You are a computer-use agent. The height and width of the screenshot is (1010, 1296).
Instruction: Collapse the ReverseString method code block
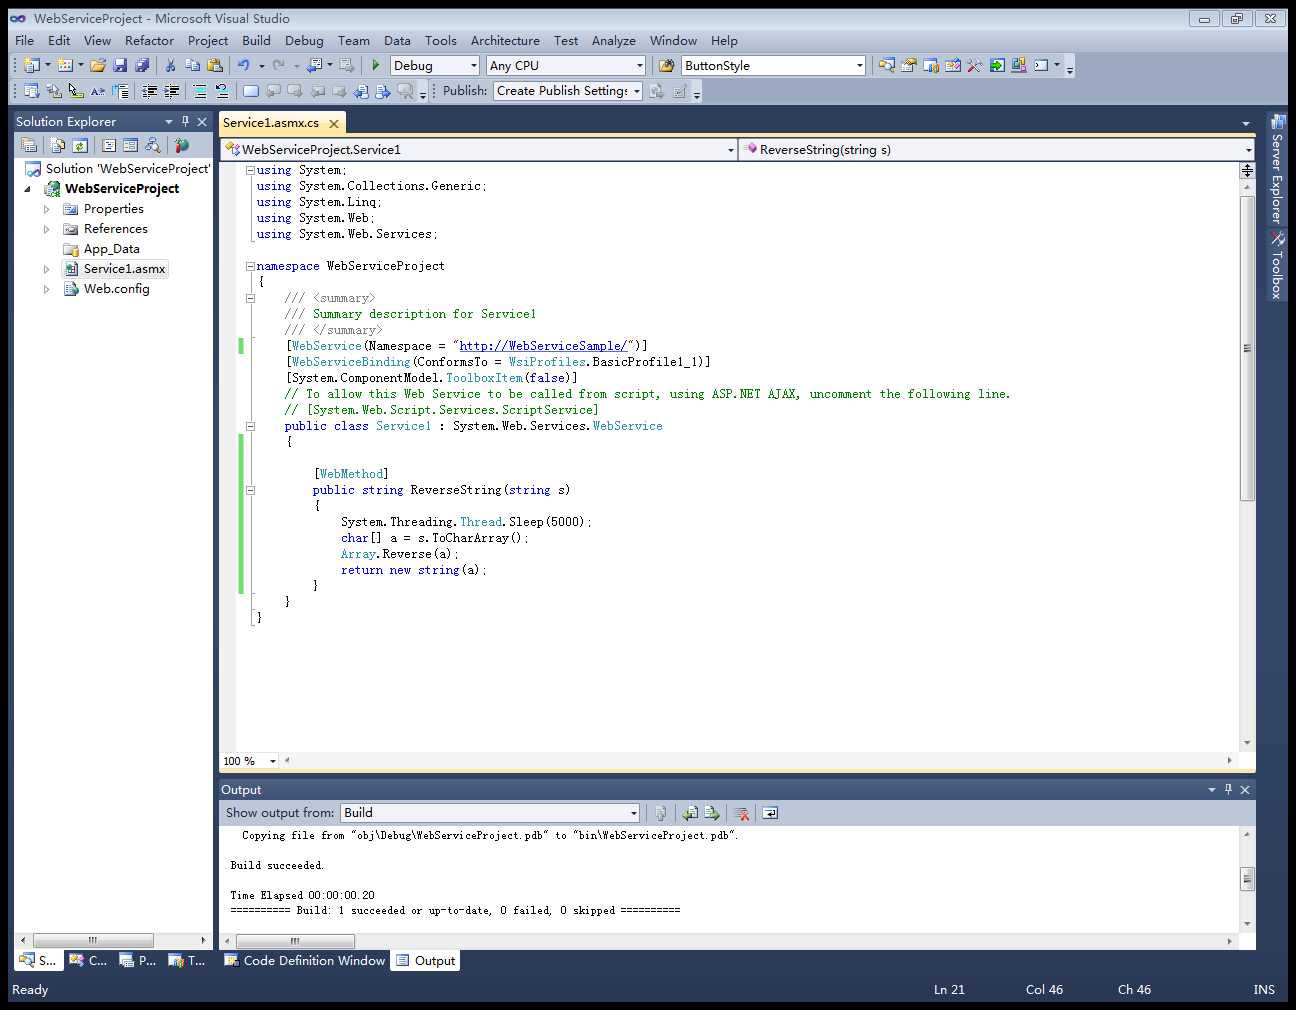pyautogui.click(x=250, y=490)
